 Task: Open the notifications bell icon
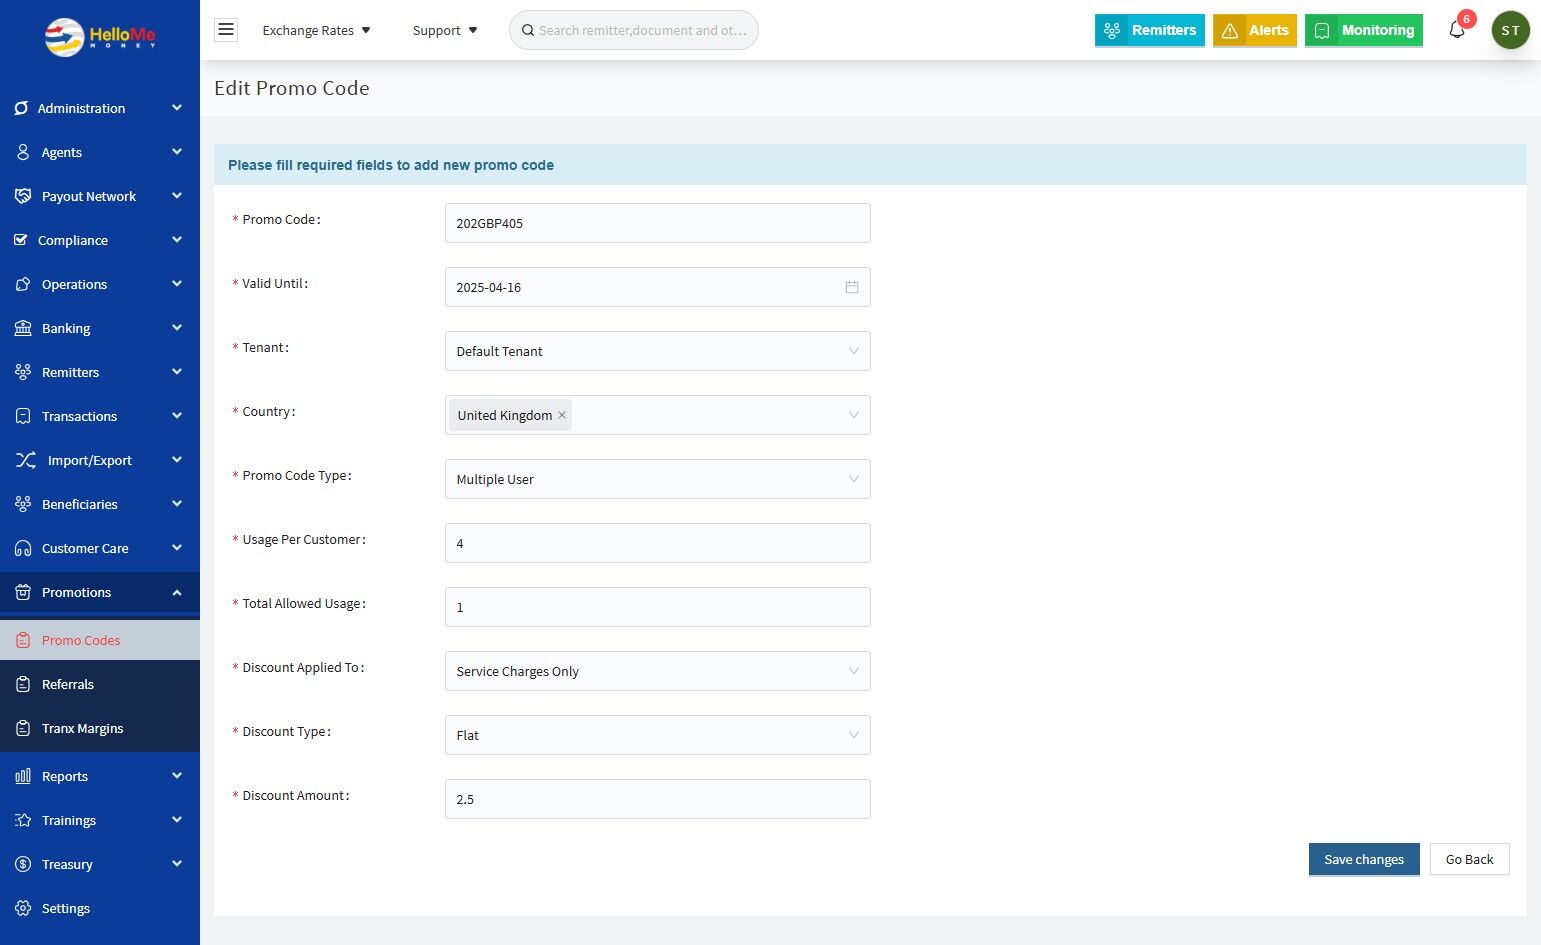[1457, 30]
